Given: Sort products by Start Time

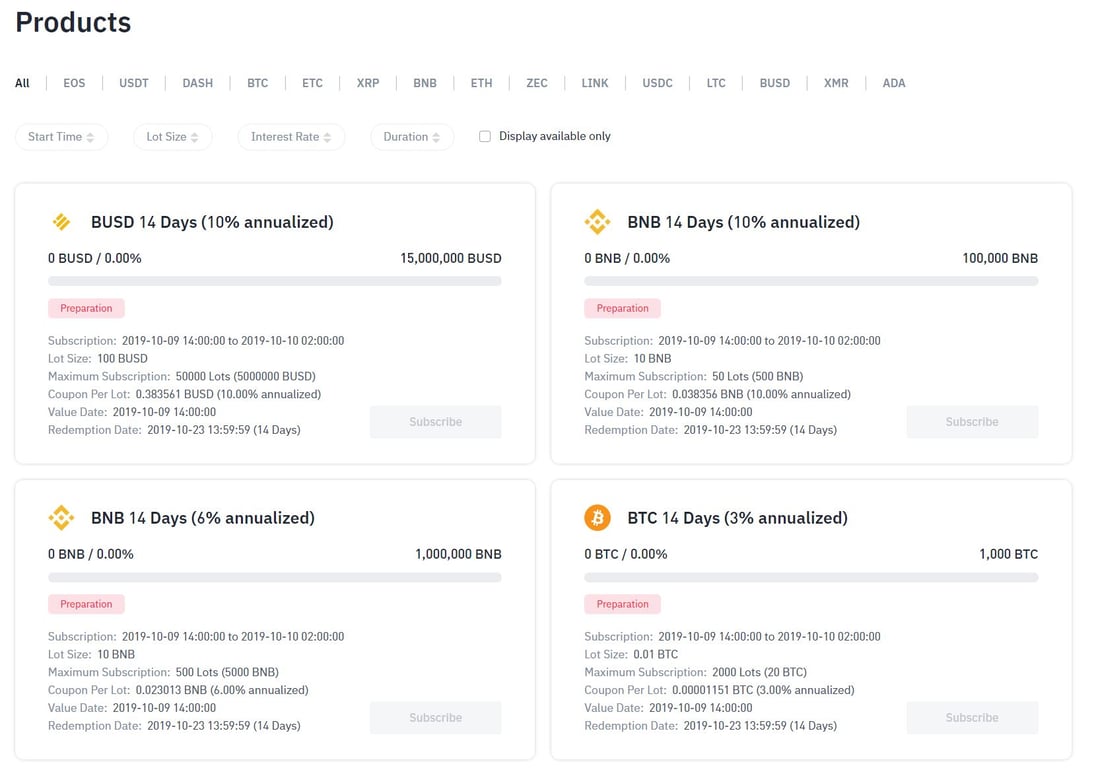Looking at the screenshot, I should [61, 137].
